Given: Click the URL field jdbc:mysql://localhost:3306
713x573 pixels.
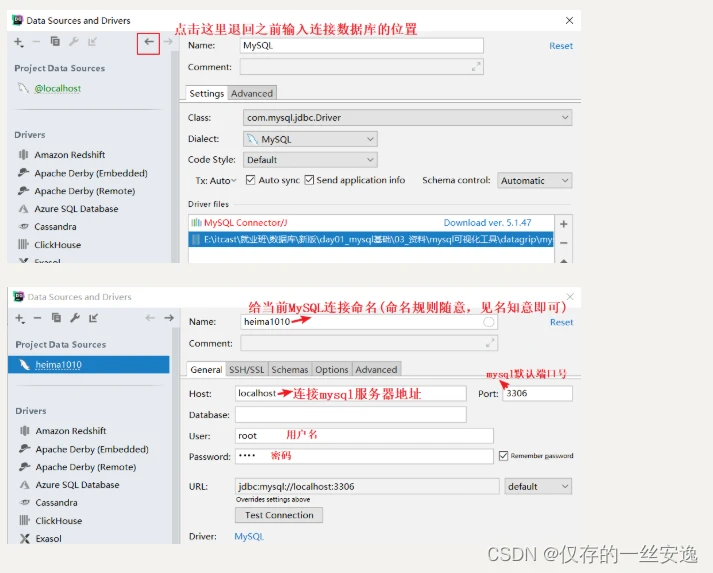Looking at the screenshot, I should pos(367,487).
